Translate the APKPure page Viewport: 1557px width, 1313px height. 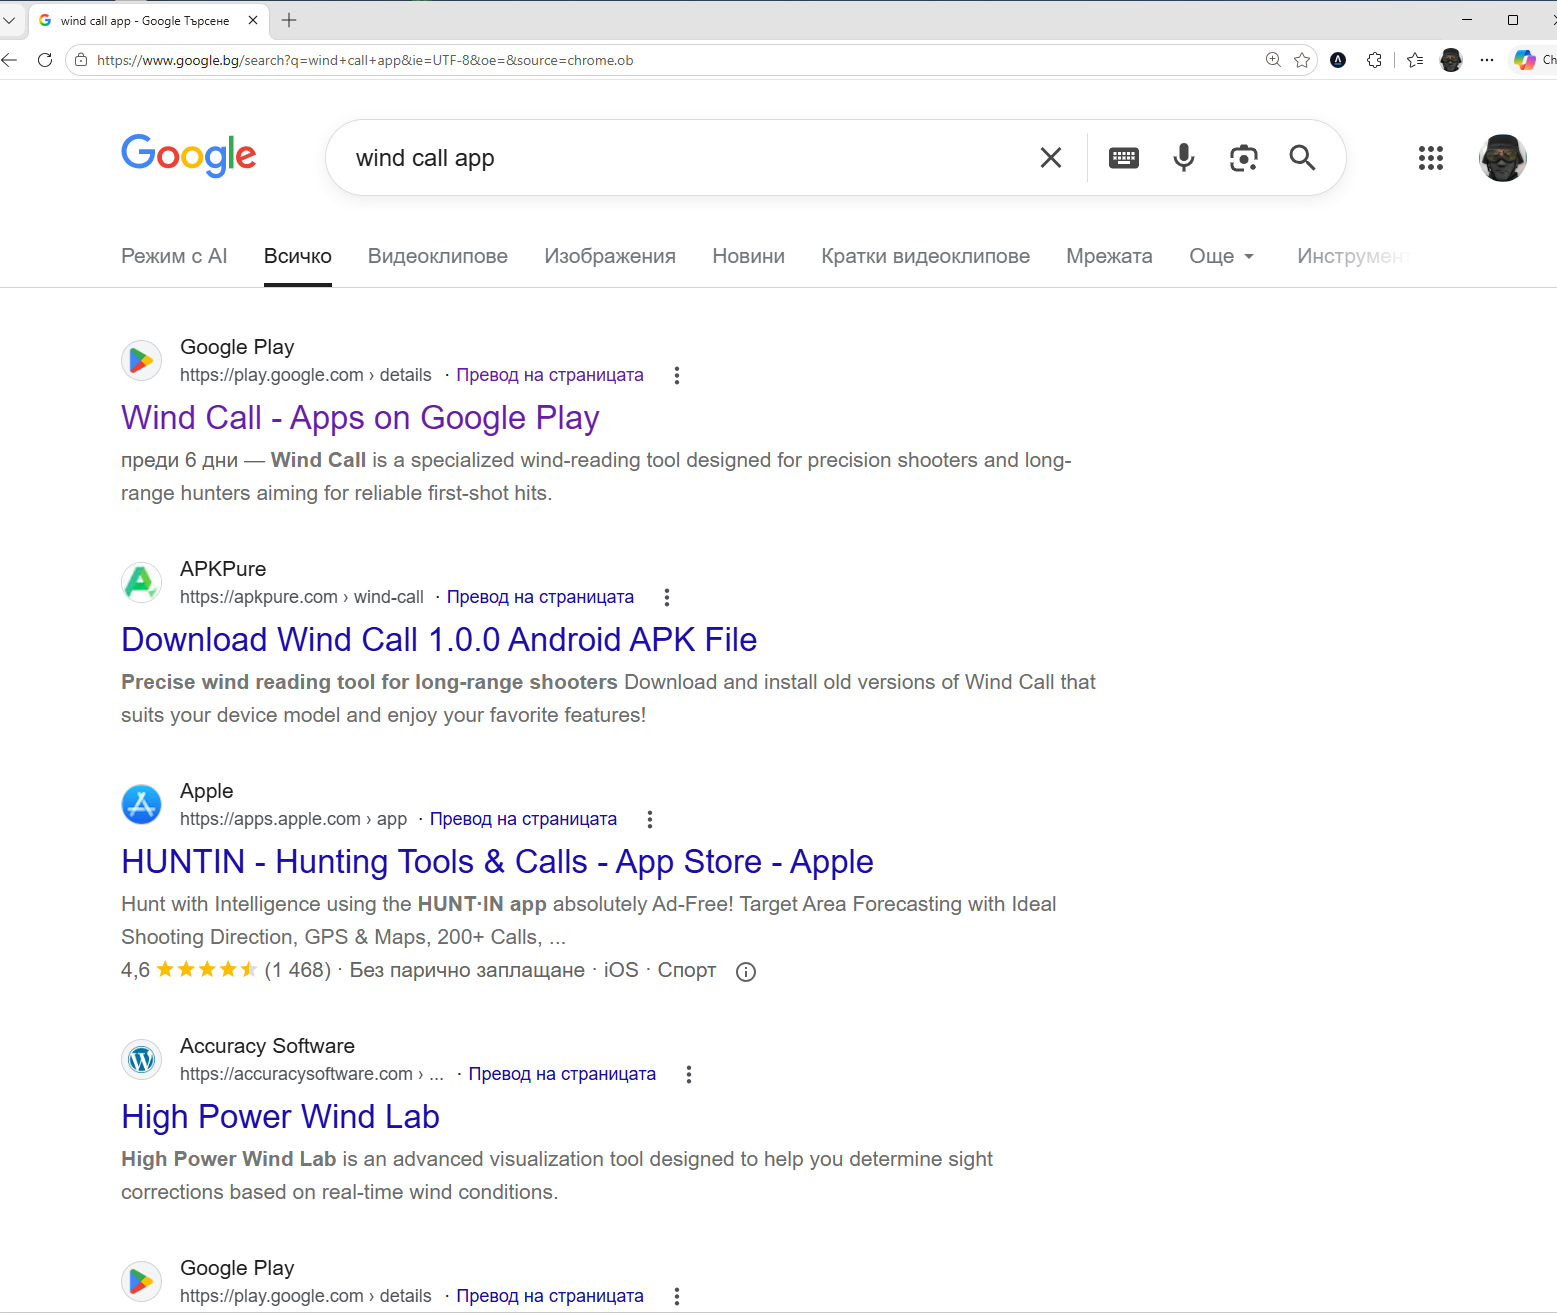(x=540, y=597)
